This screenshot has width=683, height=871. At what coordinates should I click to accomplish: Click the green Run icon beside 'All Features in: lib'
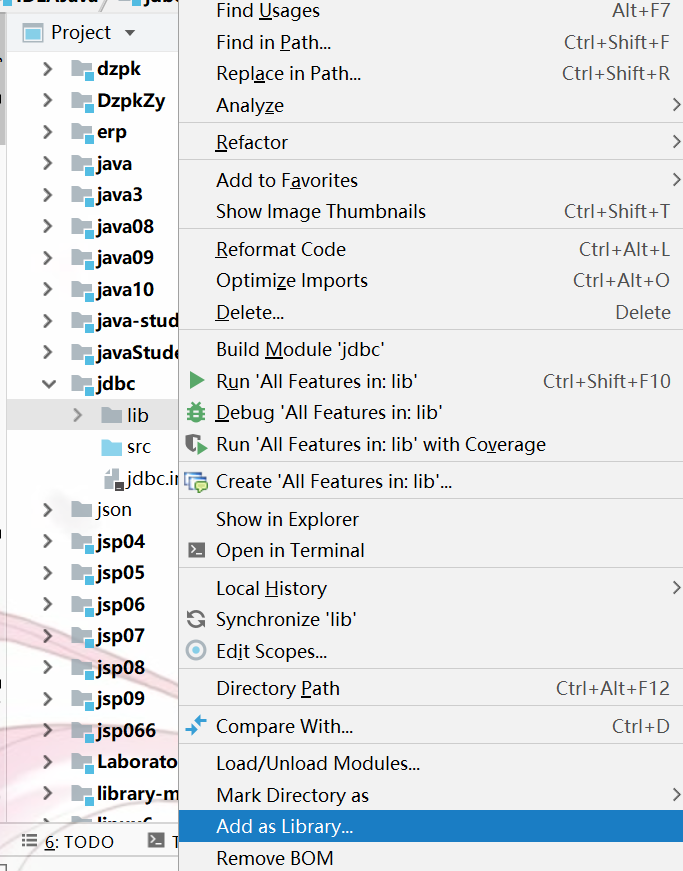(197, 381)
